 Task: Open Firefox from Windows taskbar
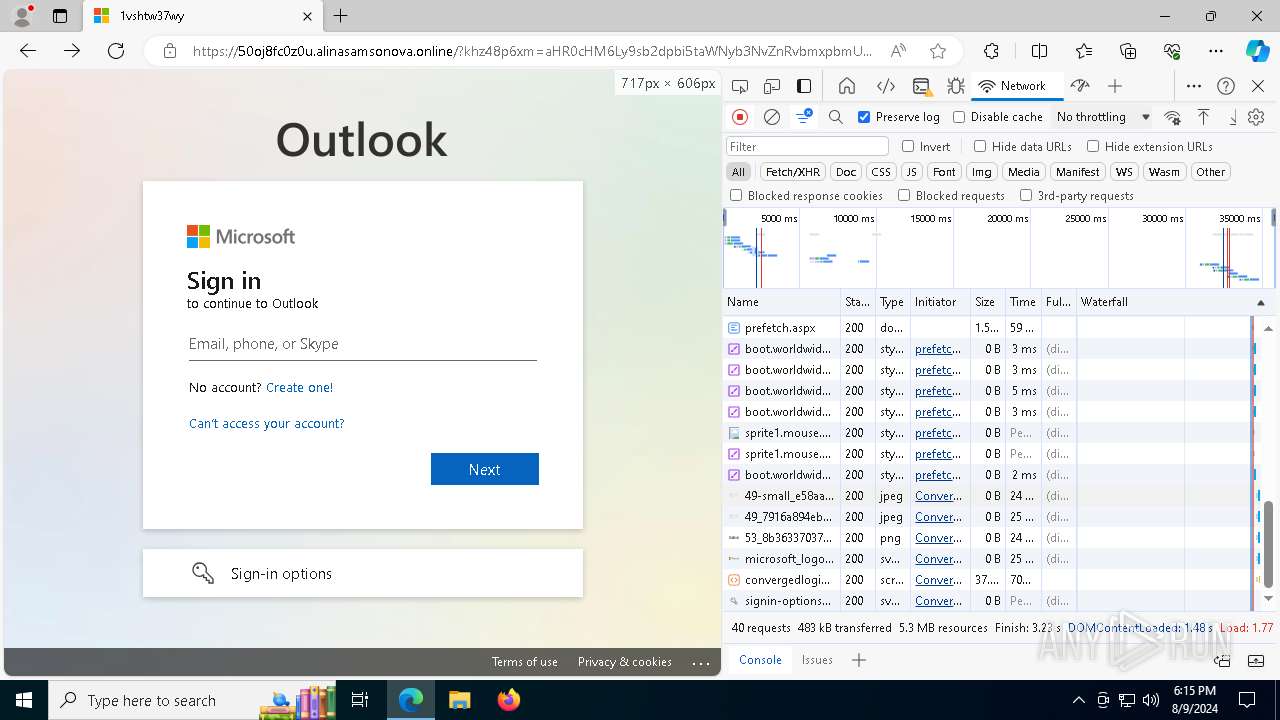point(509,700)
